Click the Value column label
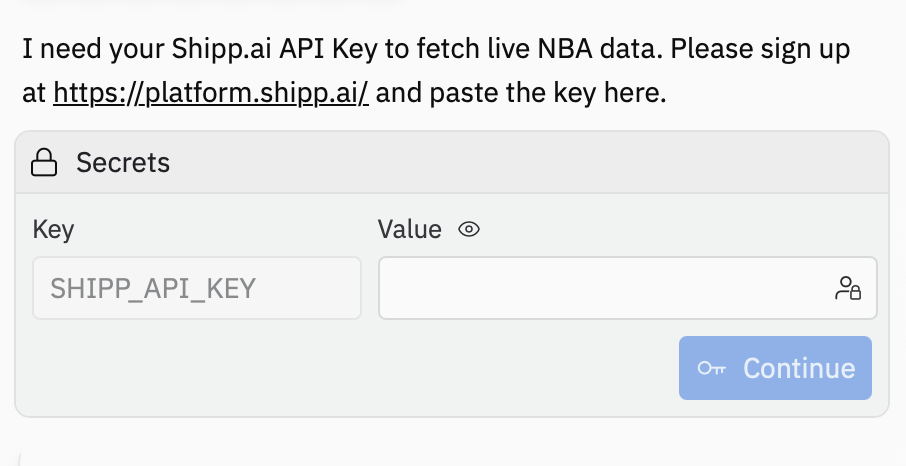906x466 pixels. click(410, 230)
